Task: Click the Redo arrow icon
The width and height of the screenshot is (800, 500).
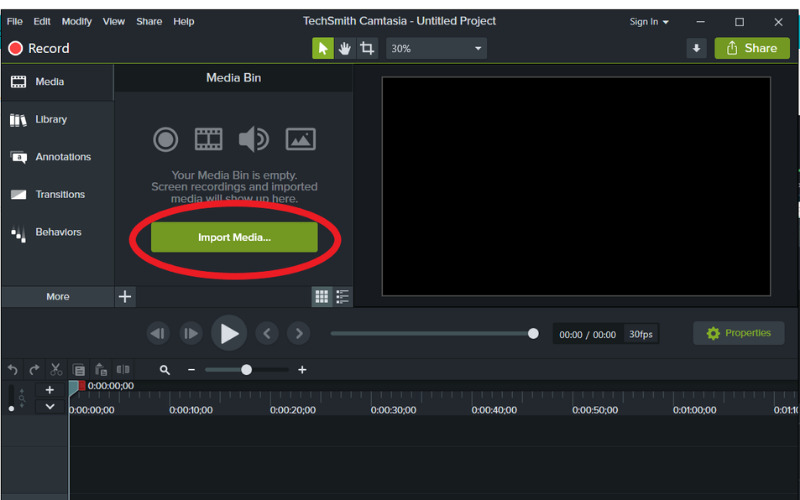Action: [34, 369]
